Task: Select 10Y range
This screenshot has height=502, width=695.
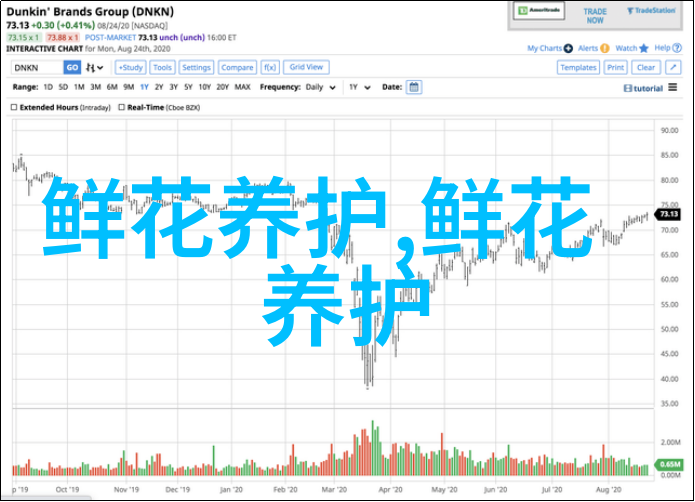Action: [204, 87]
